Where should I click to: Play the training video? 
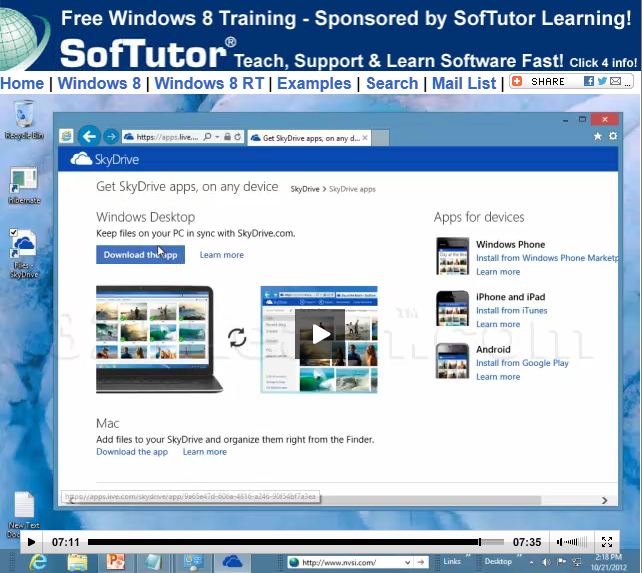[x=31, y=542]
